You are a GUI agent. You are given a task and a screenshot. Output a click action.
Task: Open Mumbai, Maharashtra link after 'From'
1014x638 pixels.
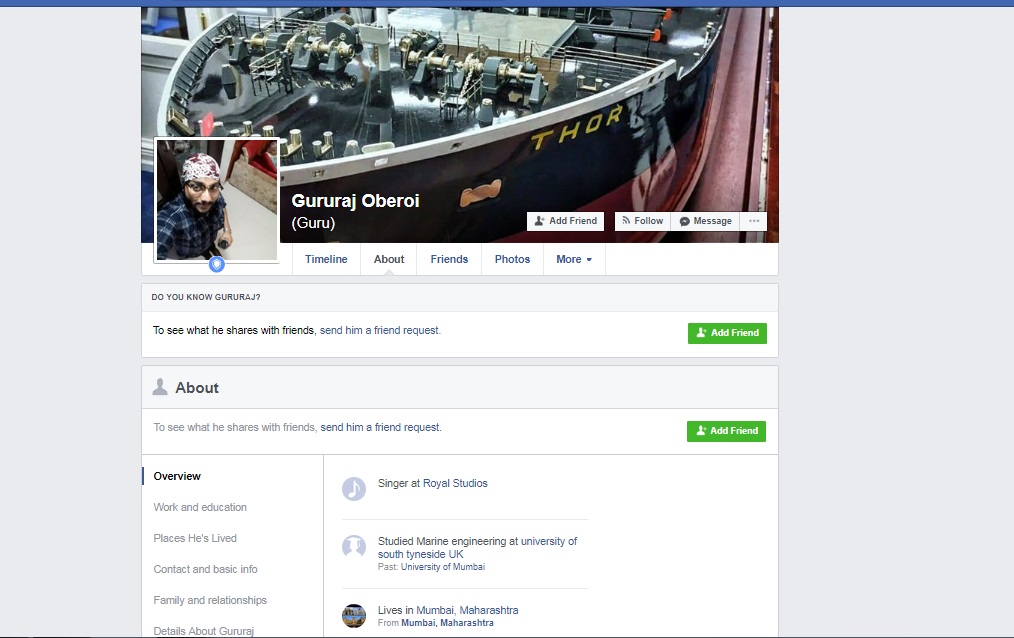447,623
